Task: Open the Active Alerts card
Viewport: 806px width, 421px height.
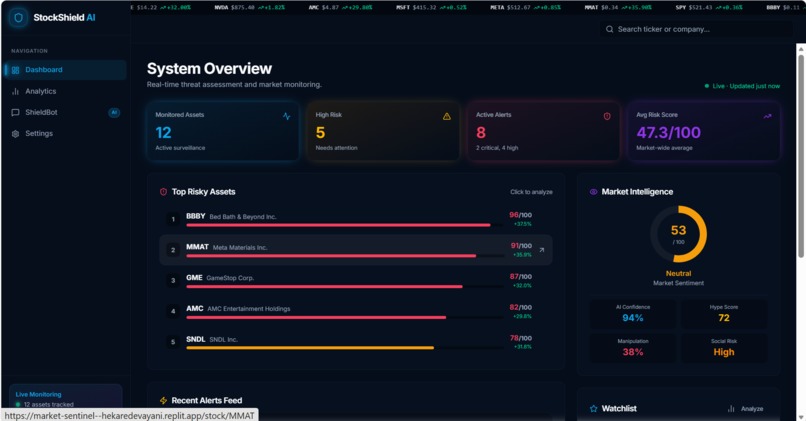Action: 543,131
